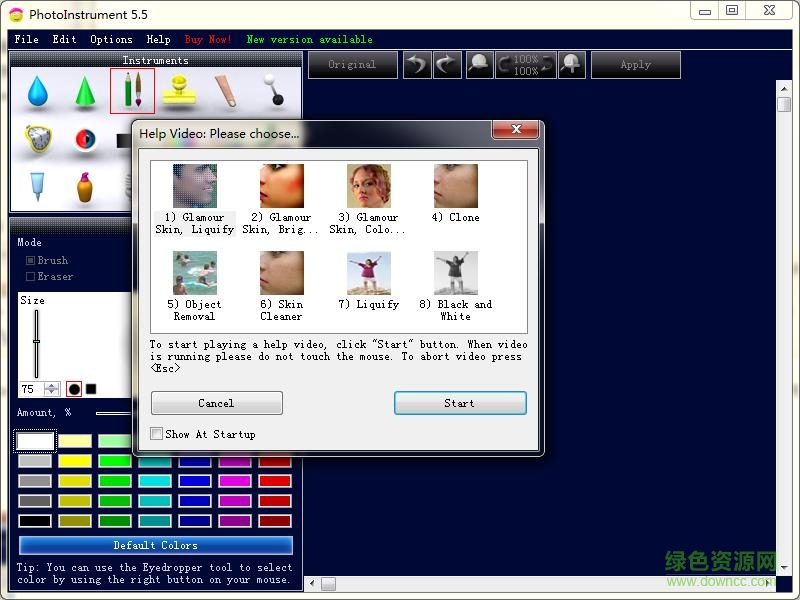Click the vertical scrollbar thumb
The width and height of the screenshot is (800, 600).
[x=784, y=105]
